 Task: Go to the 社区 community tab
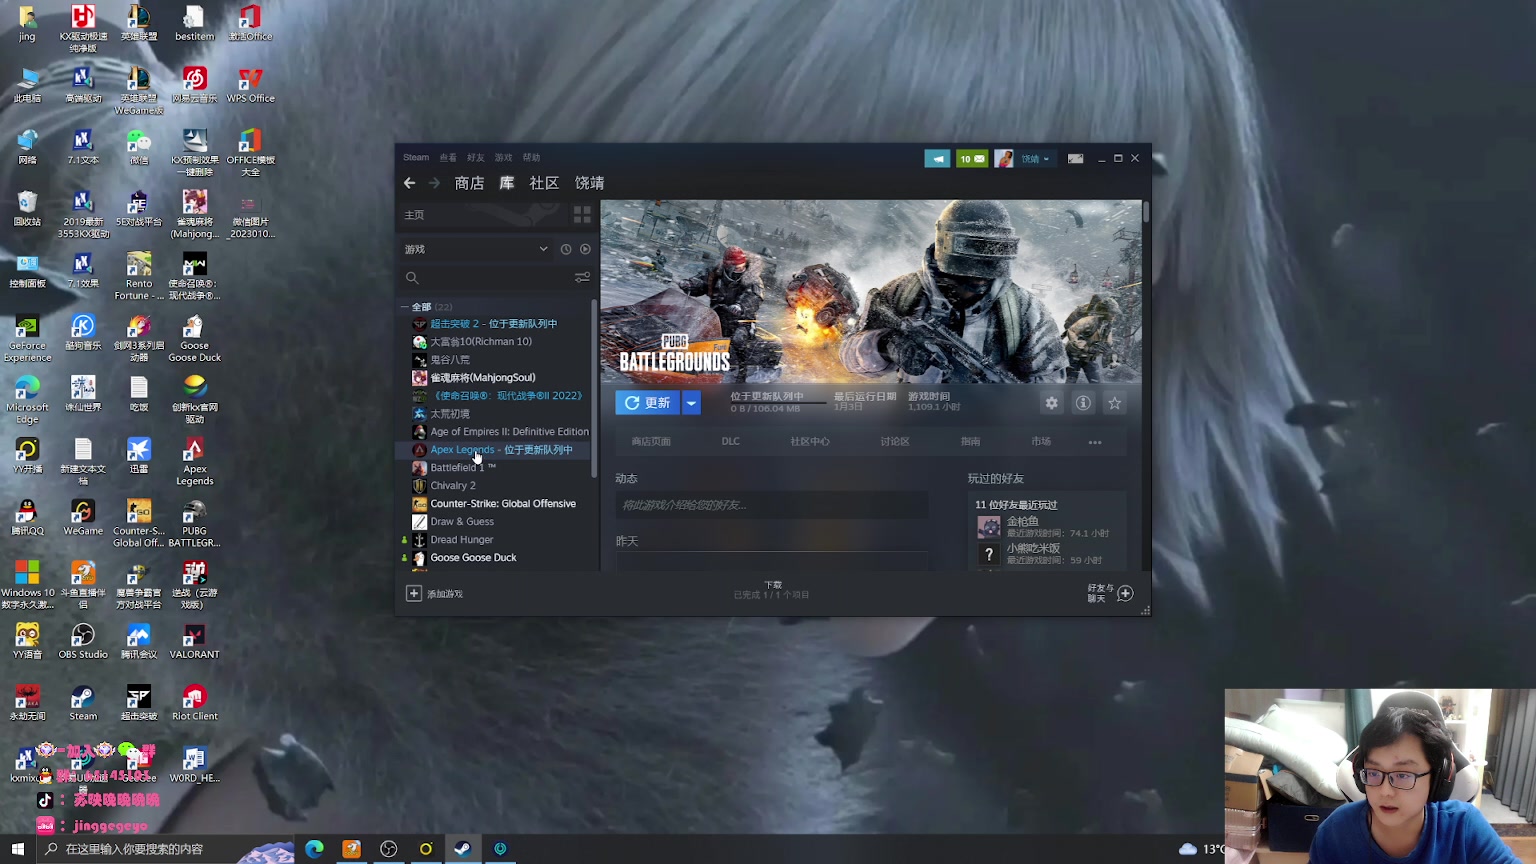pos(544,183)
